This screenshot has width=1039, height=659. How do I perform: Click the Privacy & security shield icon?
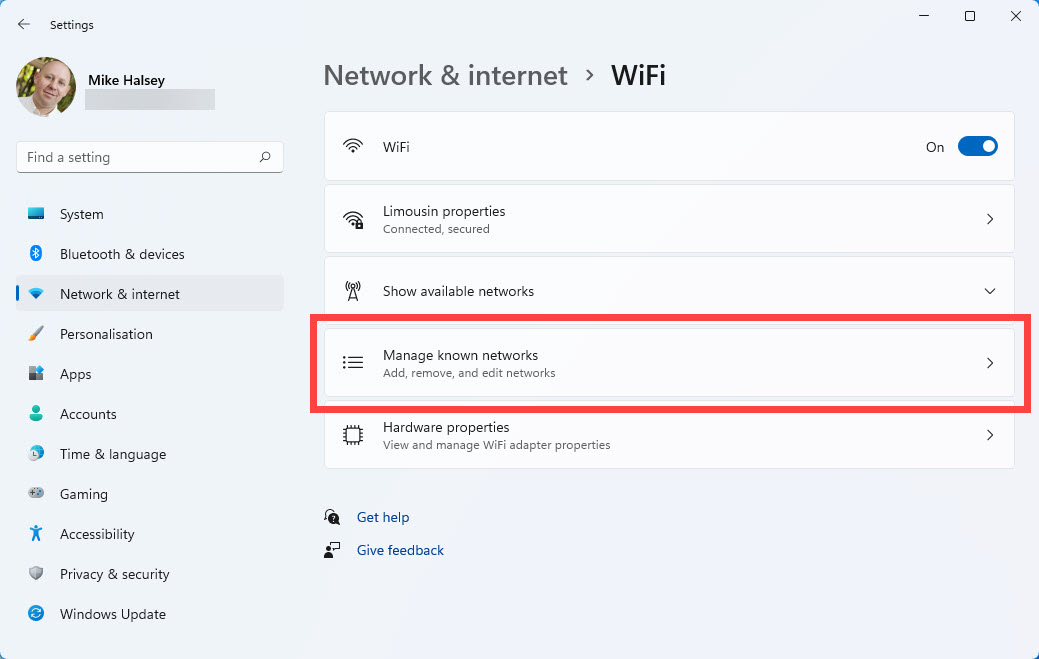tap(36, 574)
